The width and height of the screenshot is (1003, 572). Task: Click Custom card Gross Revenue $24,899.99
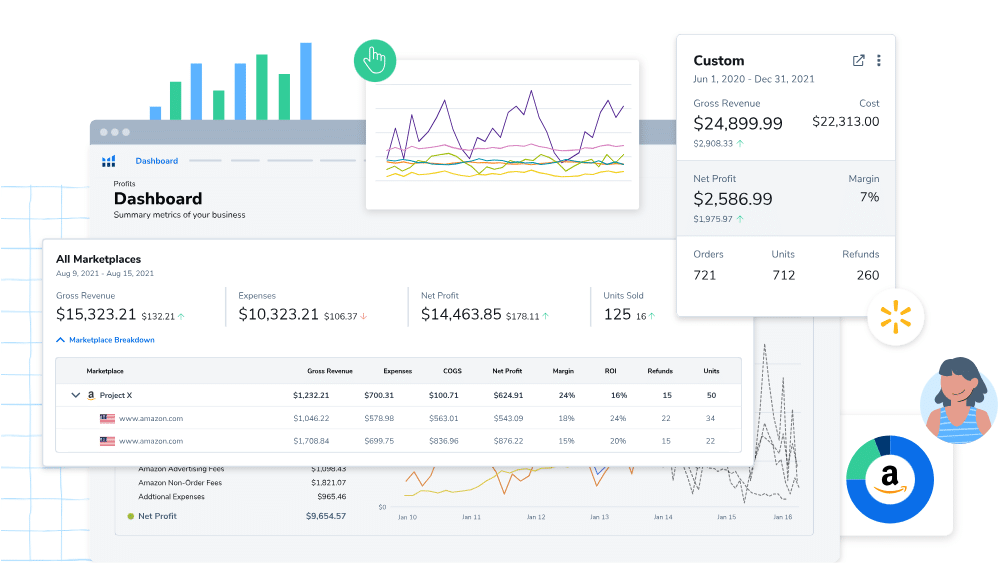(738, 123)
